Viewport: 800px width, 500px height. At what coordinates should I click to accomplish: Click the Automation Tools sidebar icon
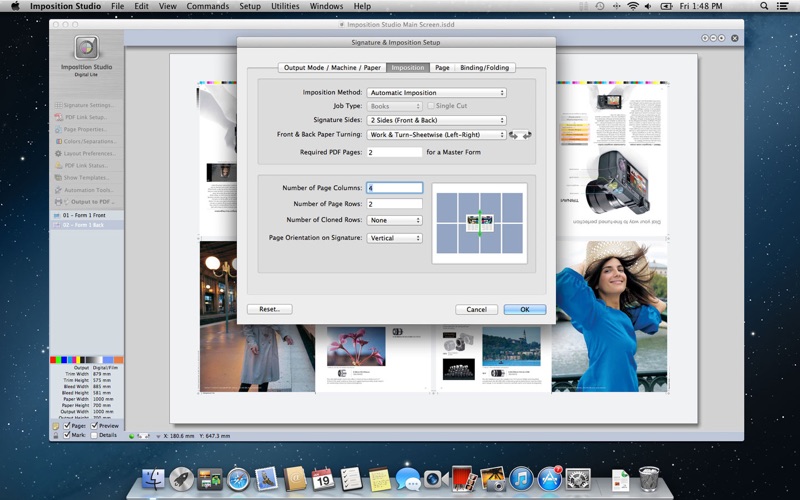coord(57,190)
